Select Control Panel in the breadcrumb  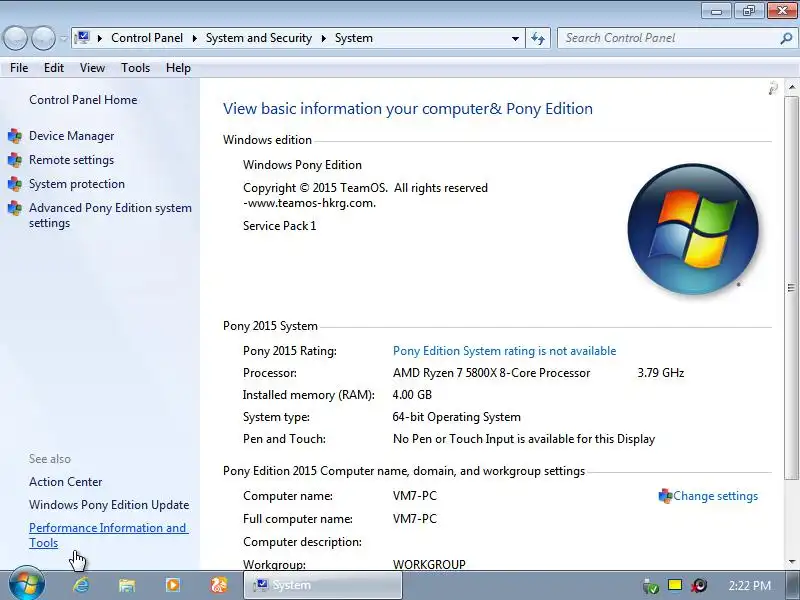147,38
